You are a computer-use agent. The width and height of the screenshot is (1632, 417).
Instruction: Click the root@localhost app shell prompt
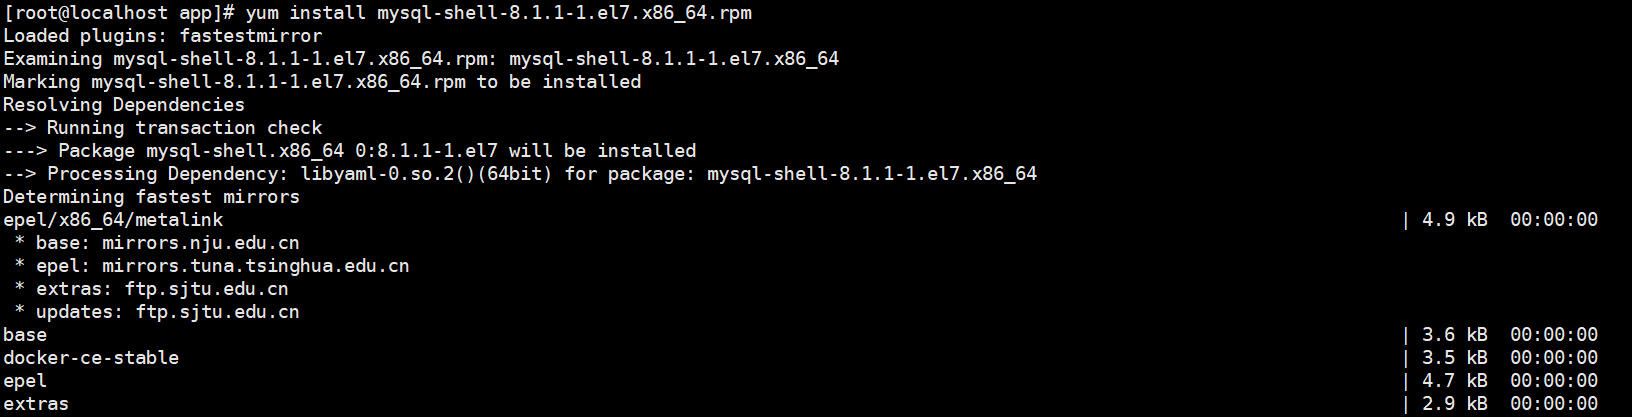click(x=119, y=13)
